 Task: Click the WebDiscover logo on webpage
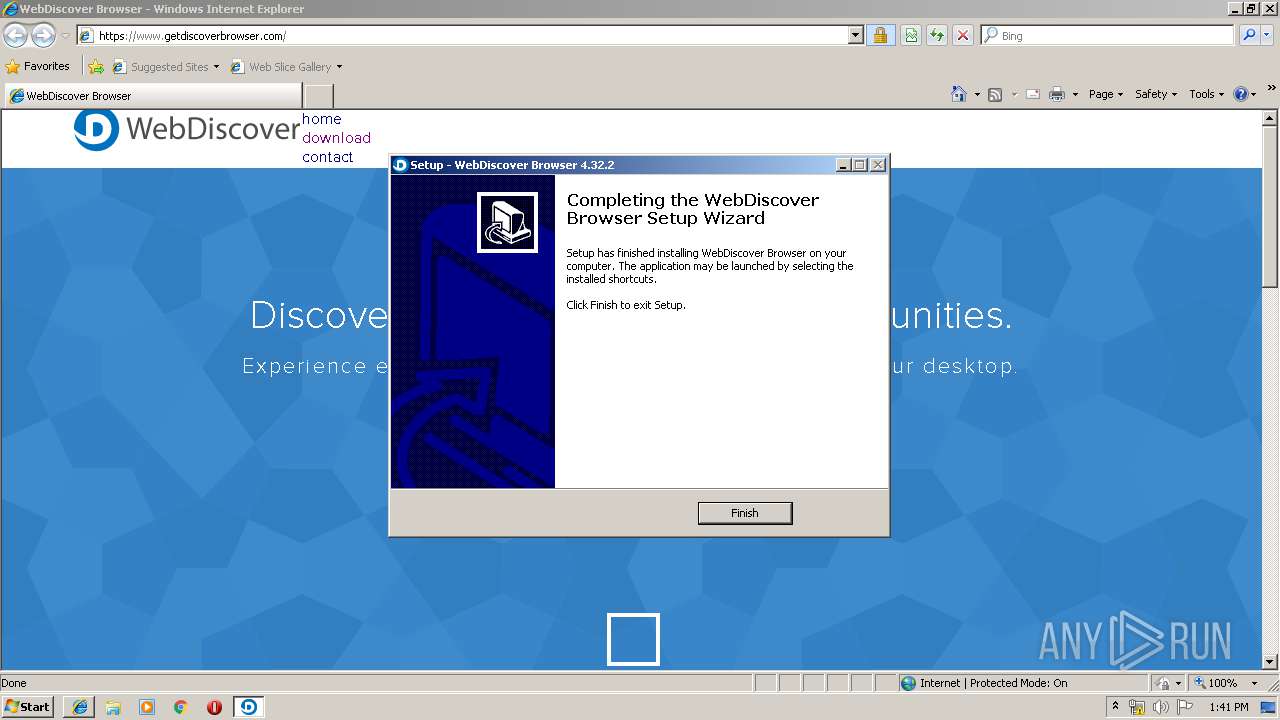187,129
